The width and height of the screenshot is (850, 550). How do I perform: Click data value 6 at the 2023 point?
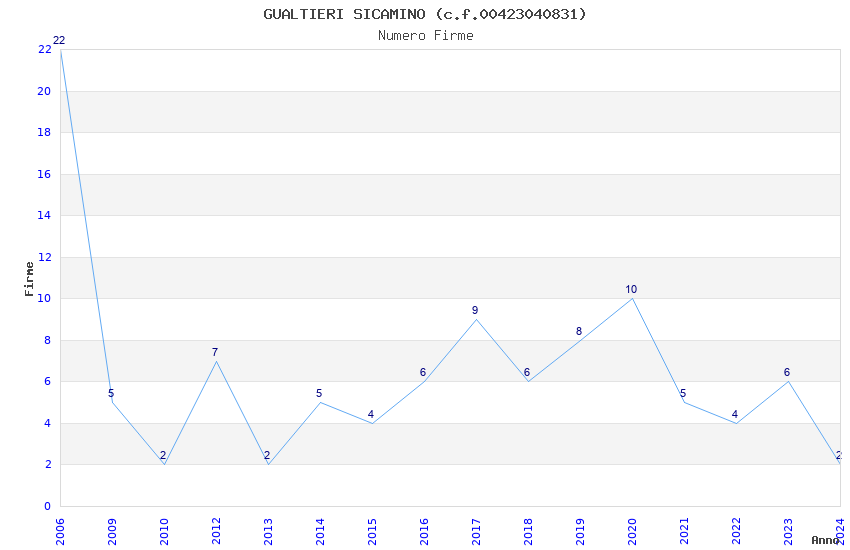tap(787, 372)
